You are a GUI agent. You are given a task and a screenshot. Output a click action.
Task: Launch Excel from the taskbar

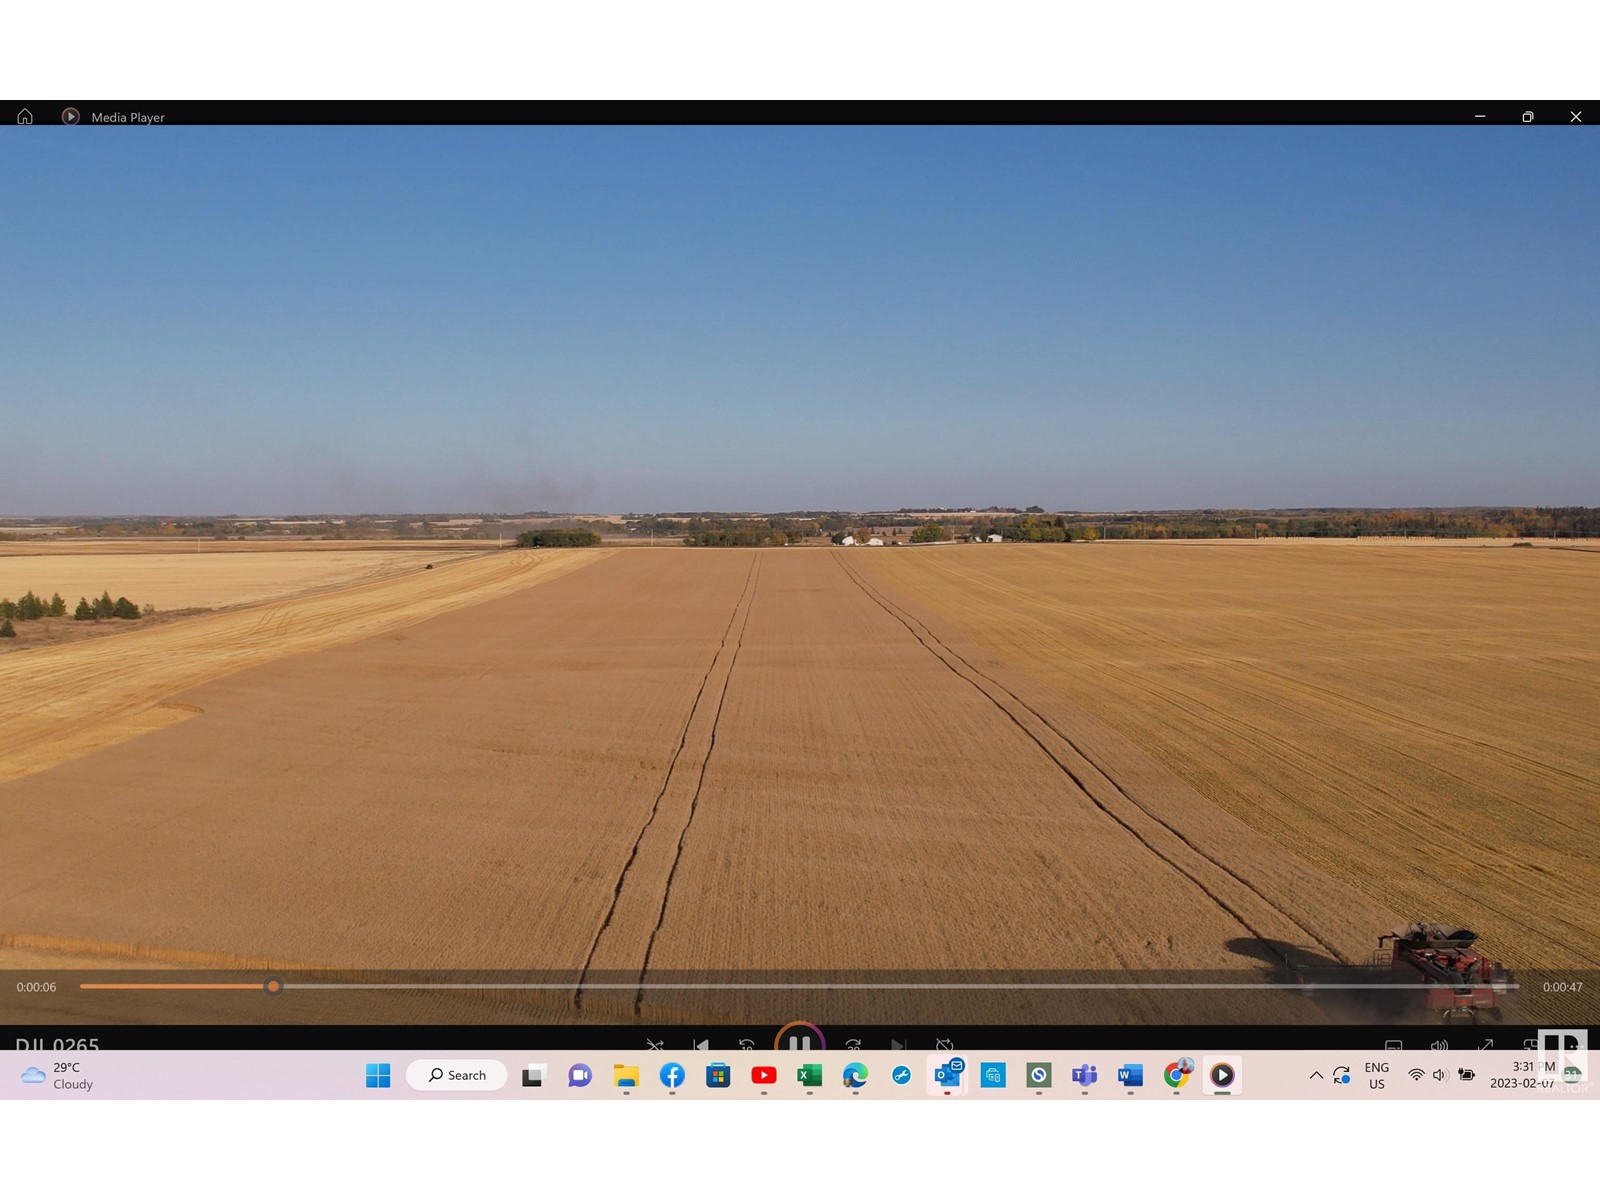(809, 1076)
